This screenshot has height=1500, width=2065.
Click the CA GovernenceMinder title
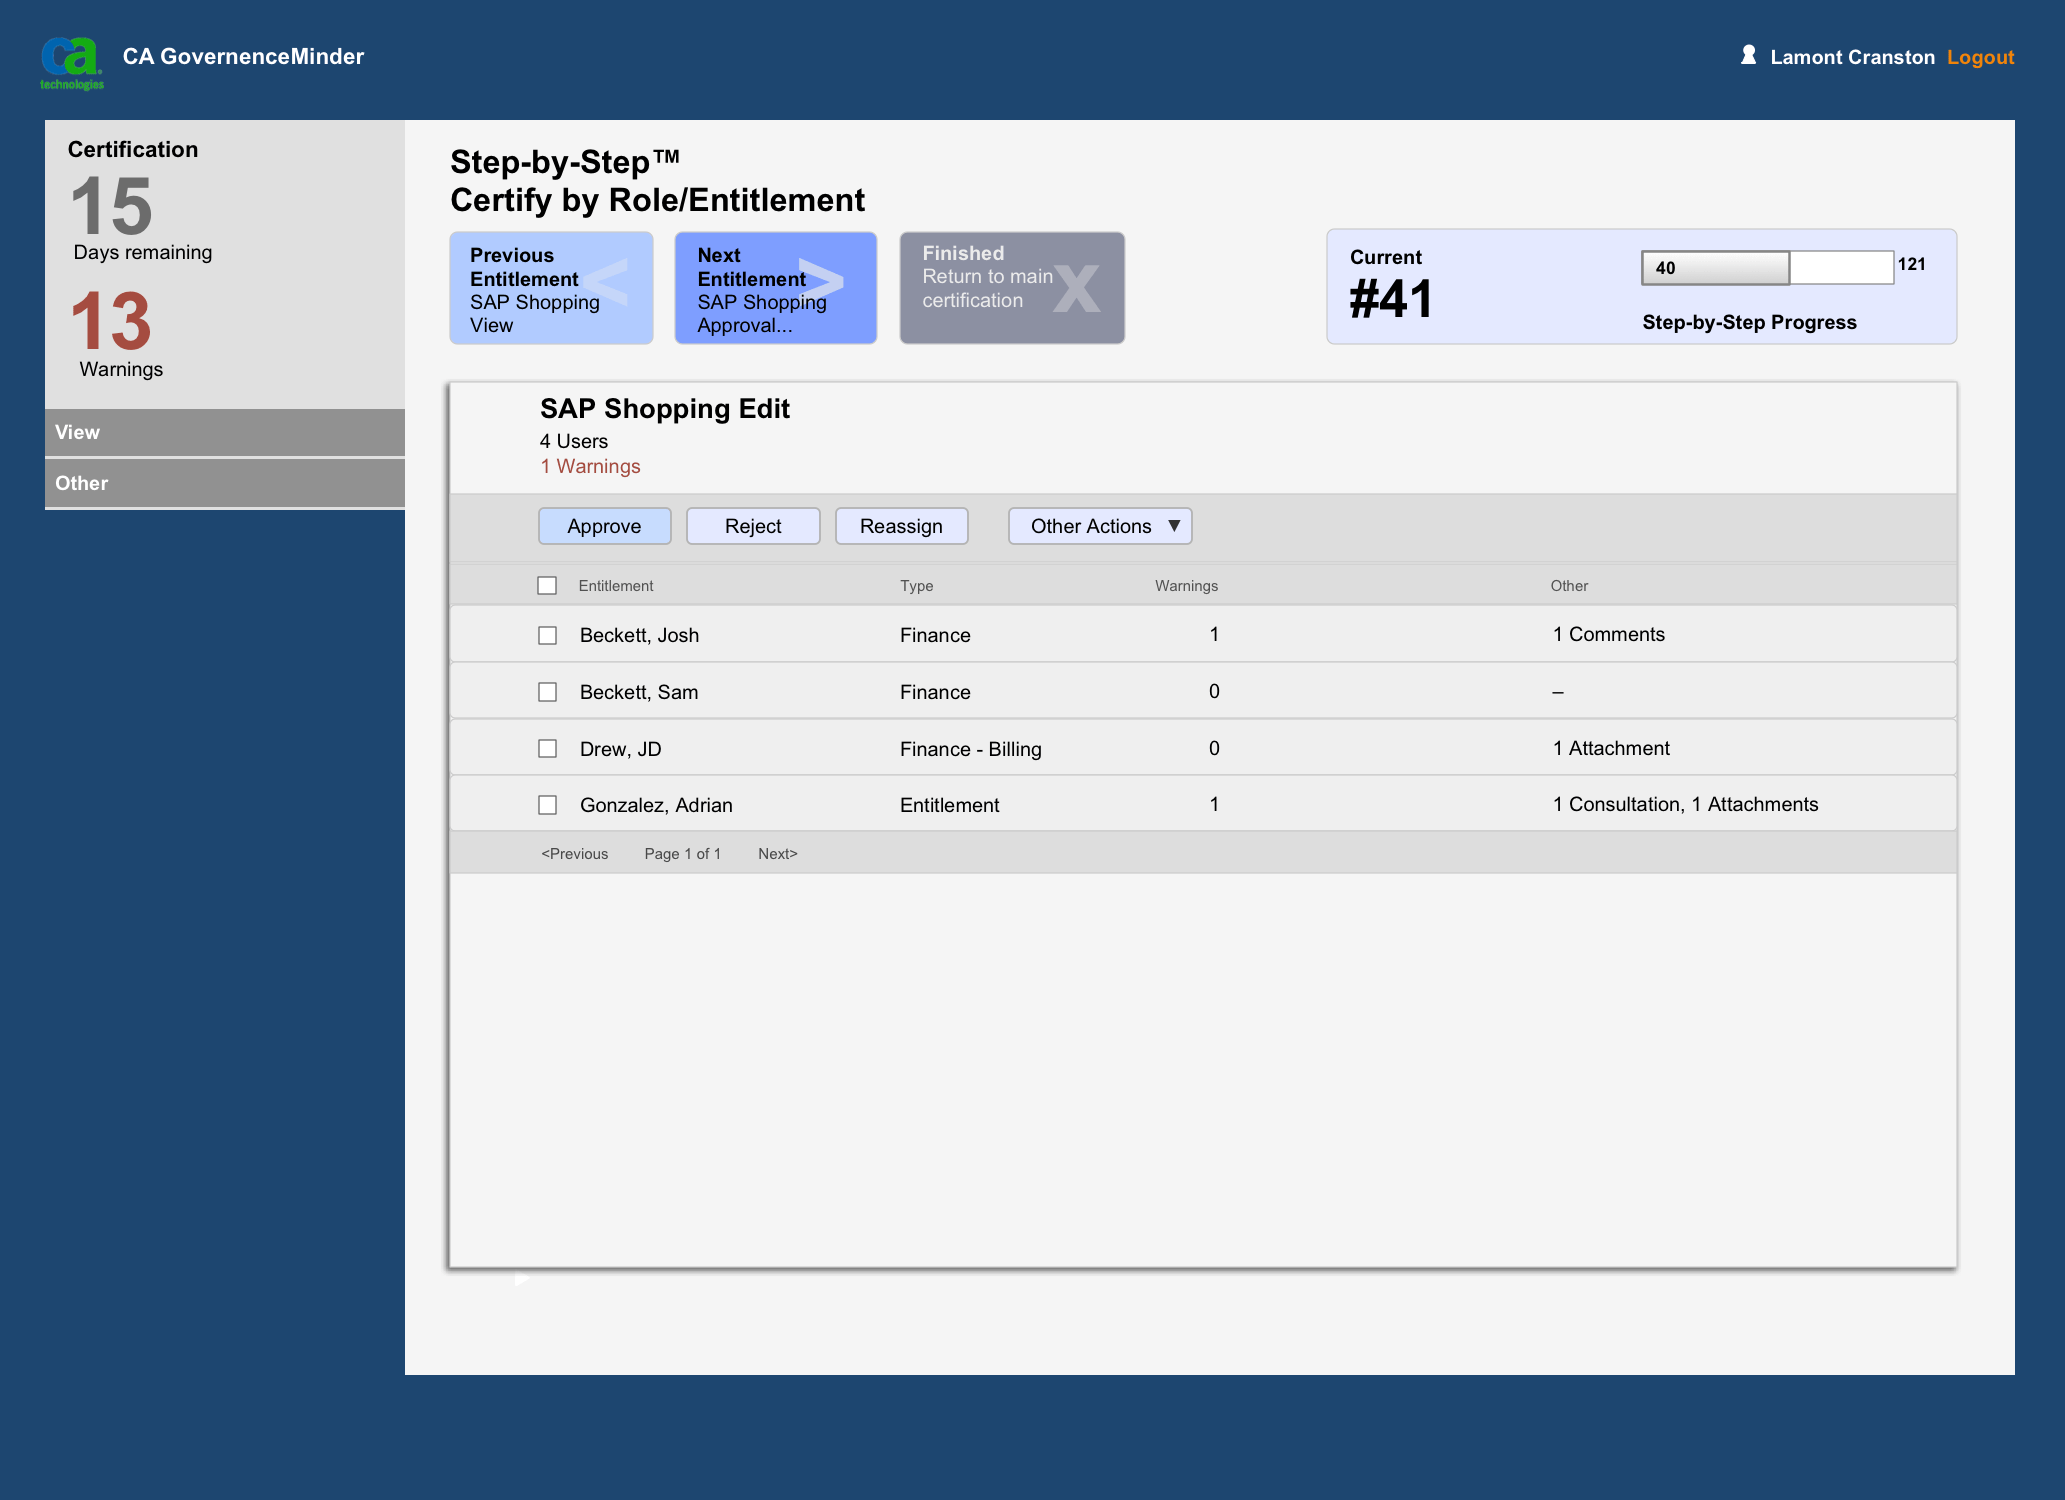pyautogui.click(x=243, y=56)
